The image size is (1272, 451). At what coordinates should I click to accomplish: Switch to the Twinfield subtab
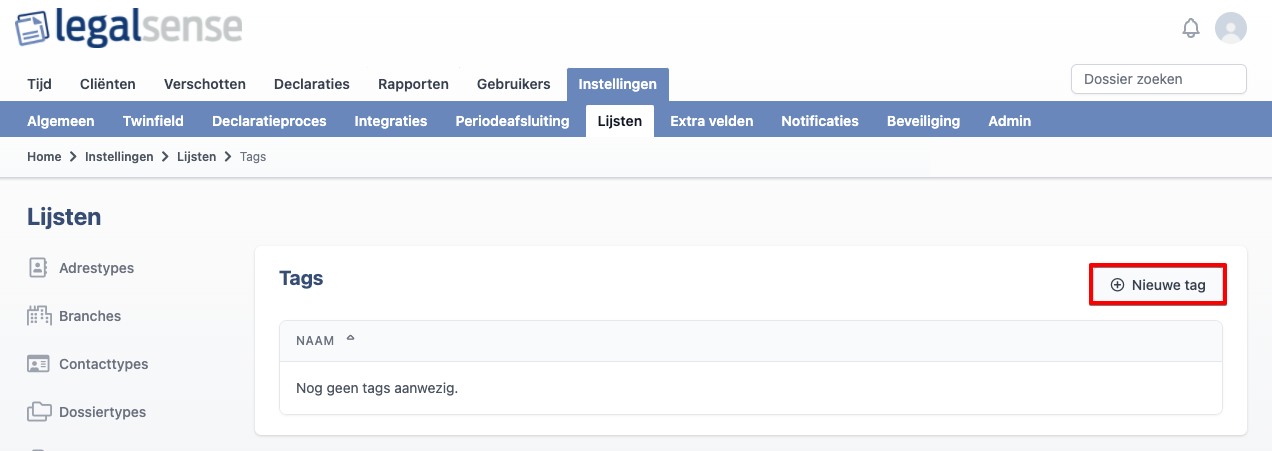(x=153, y=121)
